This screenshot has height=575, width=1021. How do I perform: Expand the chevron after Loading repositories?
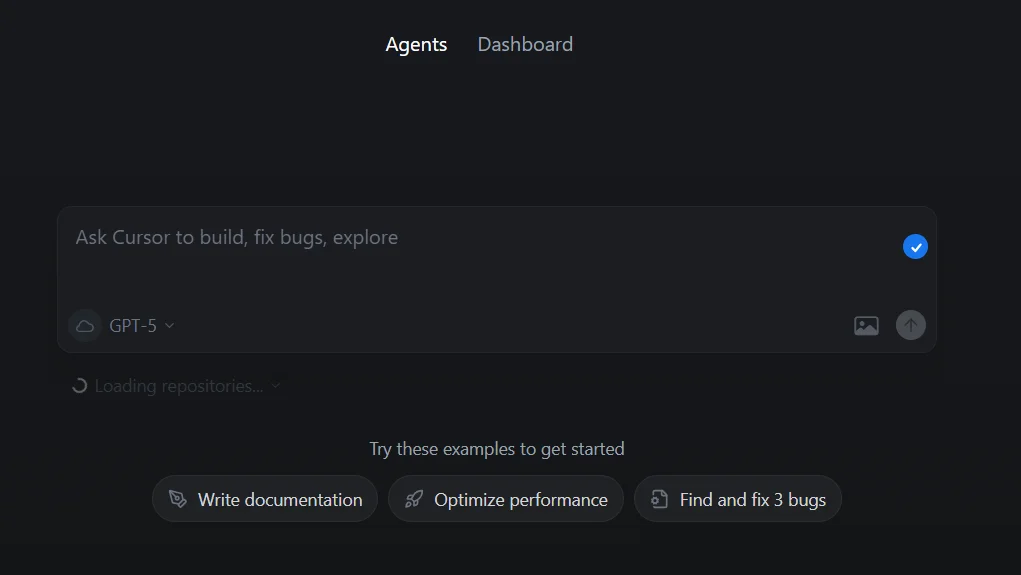coord(276,386)
